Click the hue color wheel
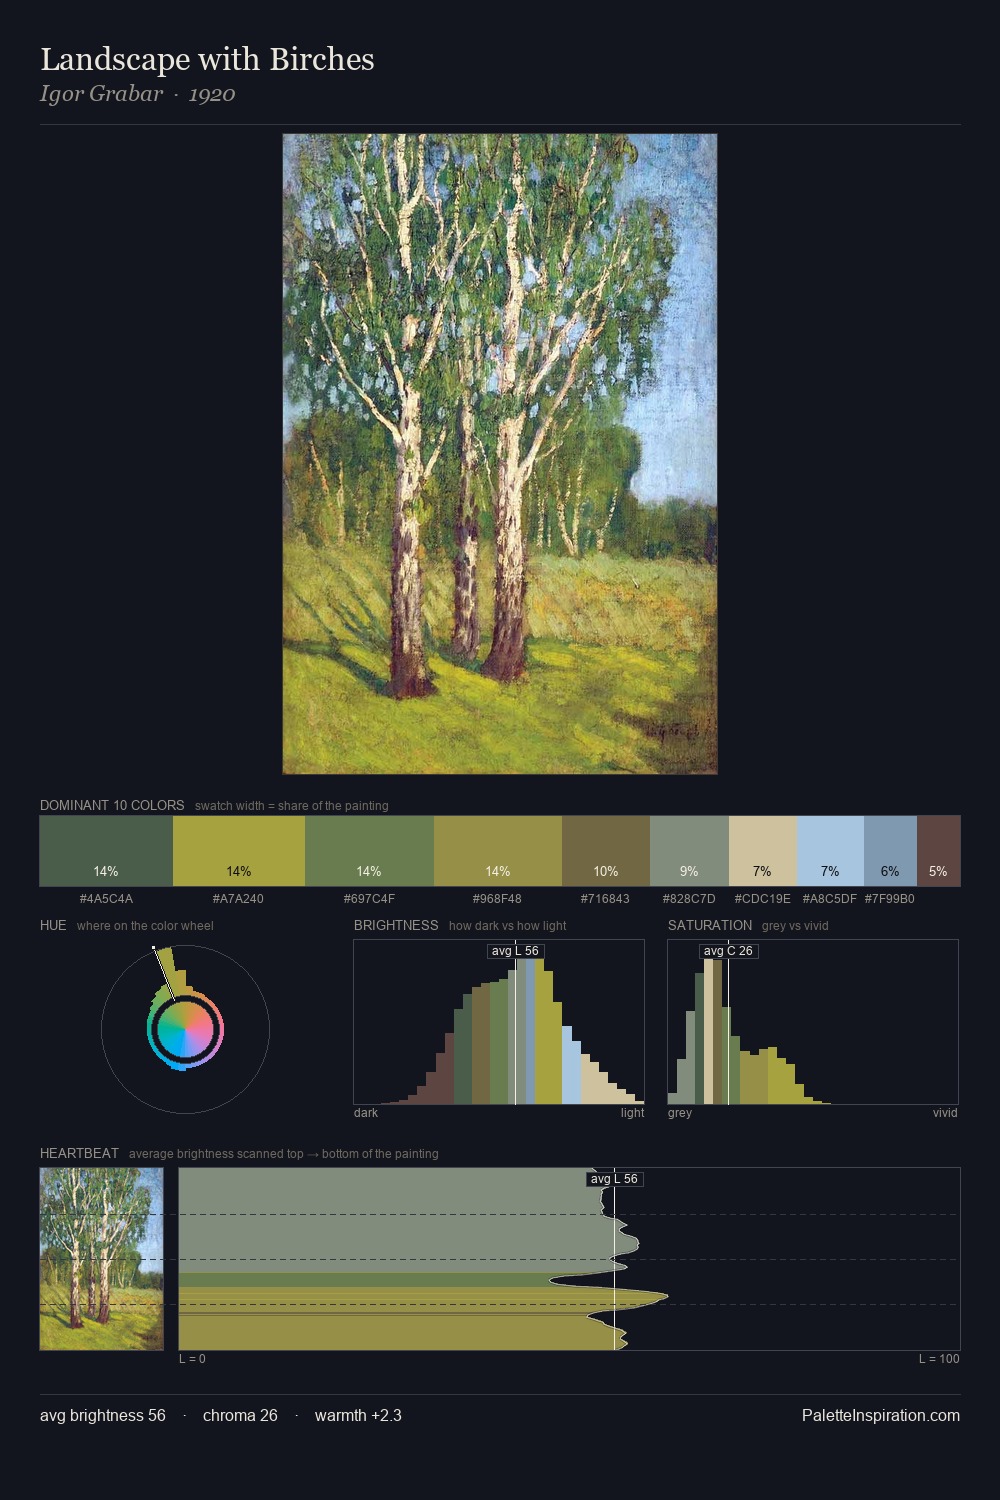 (185, 1029)
